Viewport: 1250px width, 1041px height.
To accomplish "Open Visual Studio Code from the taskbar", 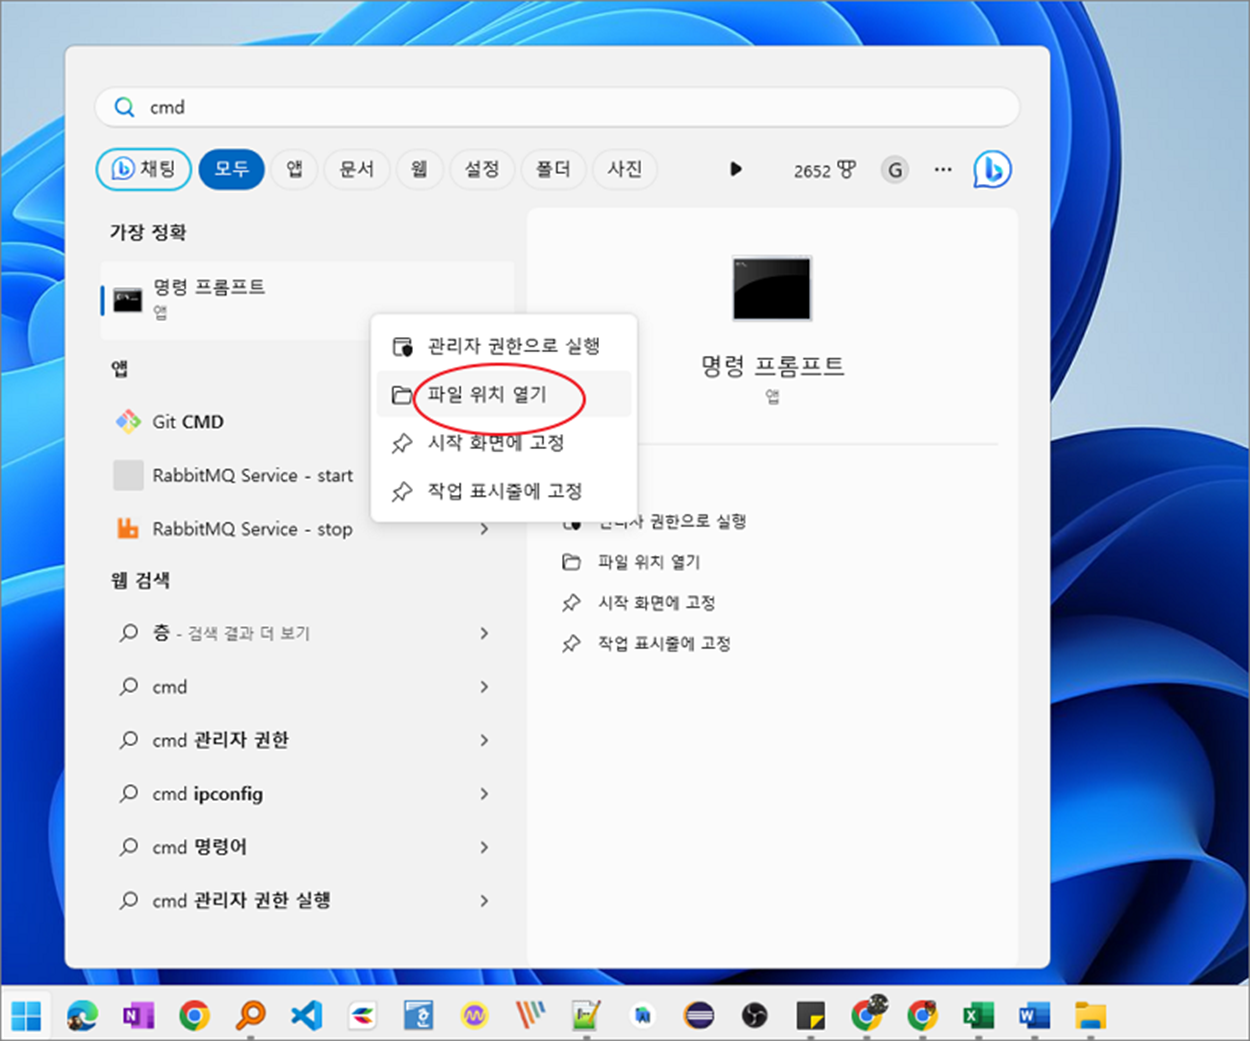I will [x=306, y=1016].
